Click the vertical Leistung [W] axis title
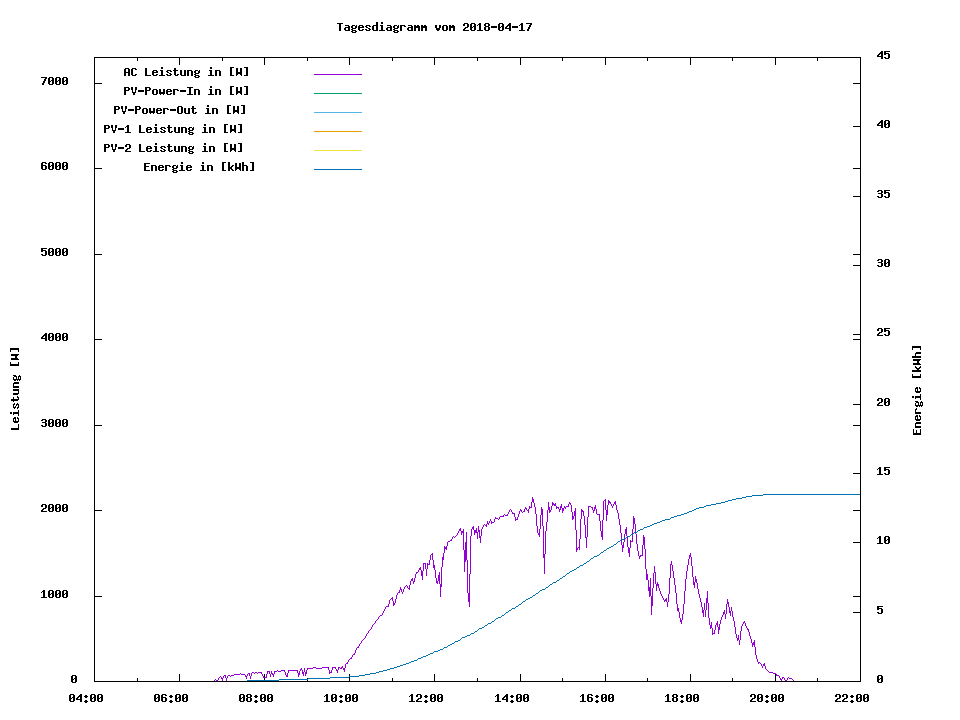 [15, 389]
